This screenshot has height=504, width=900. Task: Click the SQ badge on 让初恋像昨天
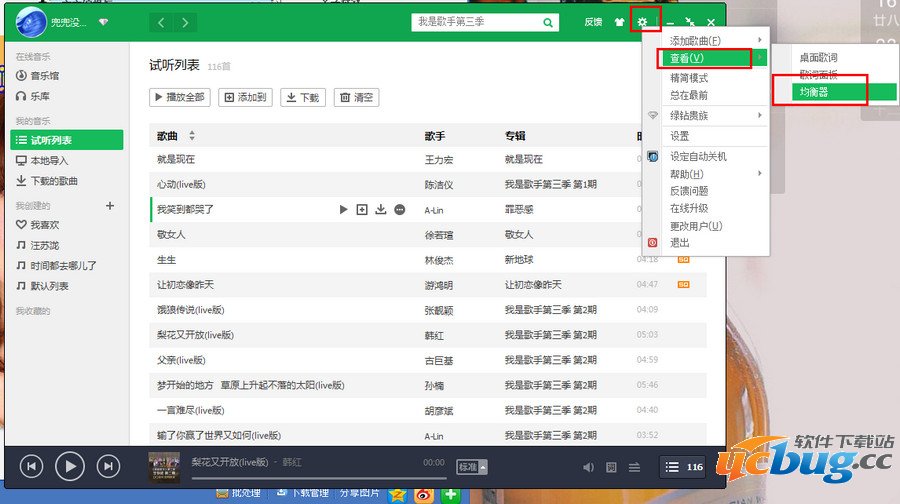pos(683,285)
